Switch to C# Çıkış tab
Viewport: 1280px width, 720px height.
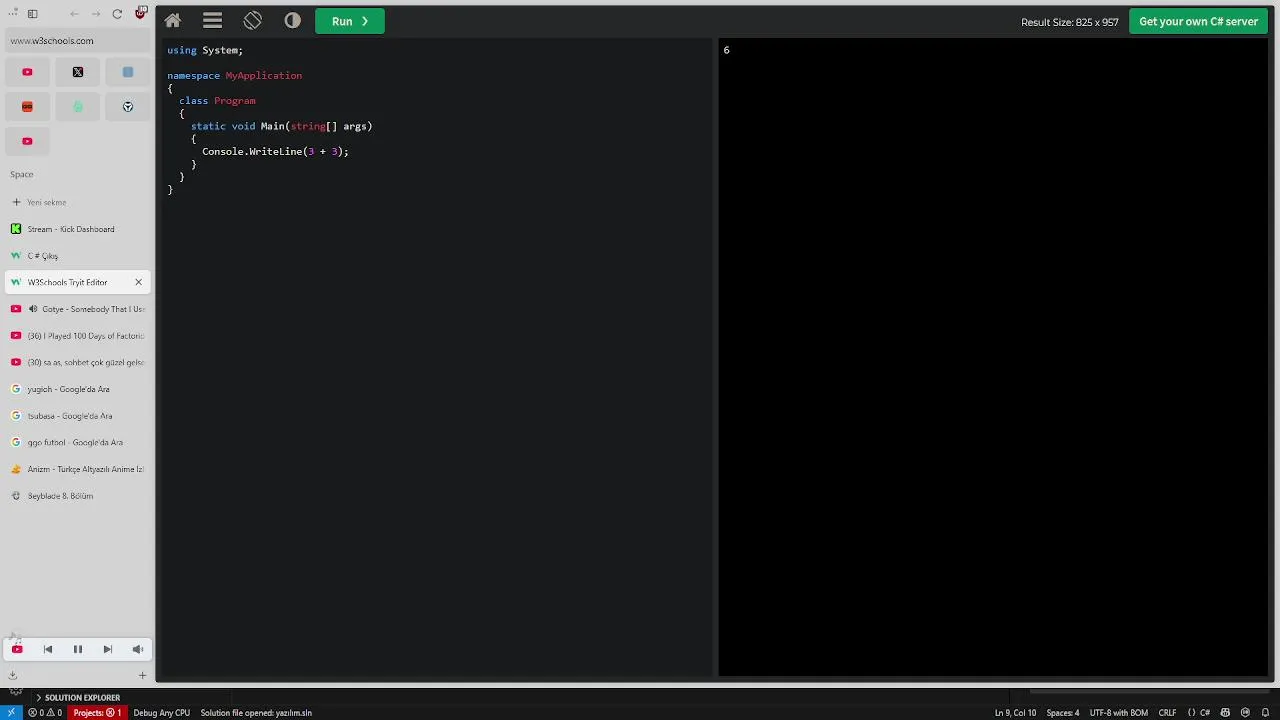click(x=78, y=256)
